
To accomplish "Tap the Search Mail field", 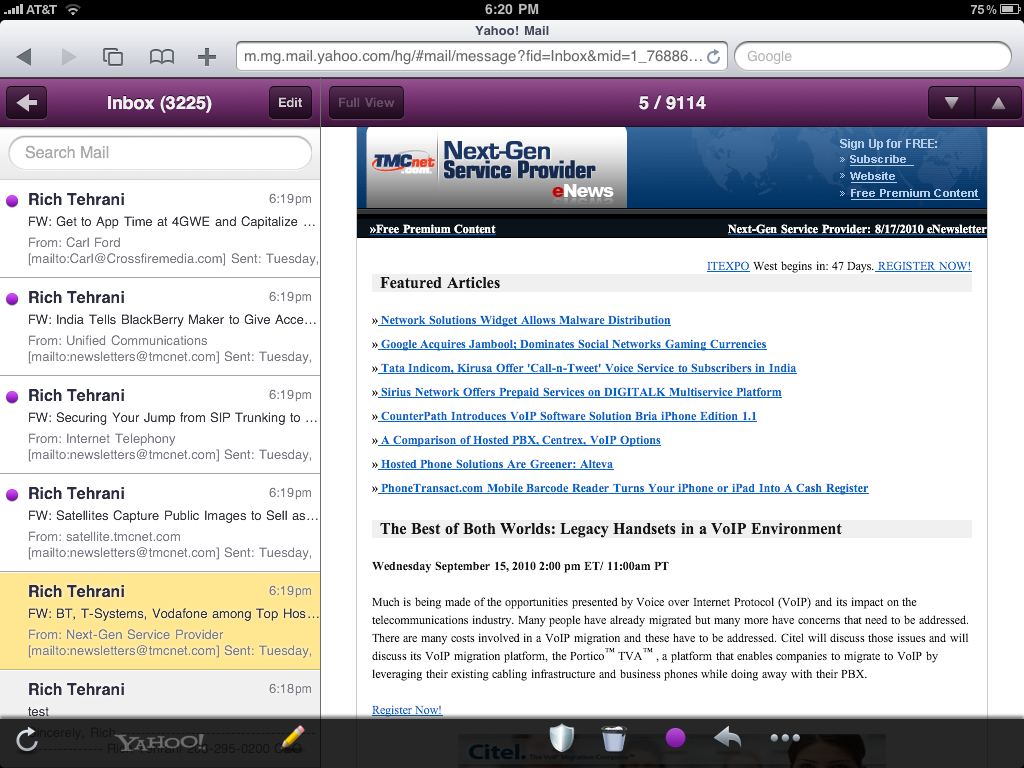I will click(160, 153).
